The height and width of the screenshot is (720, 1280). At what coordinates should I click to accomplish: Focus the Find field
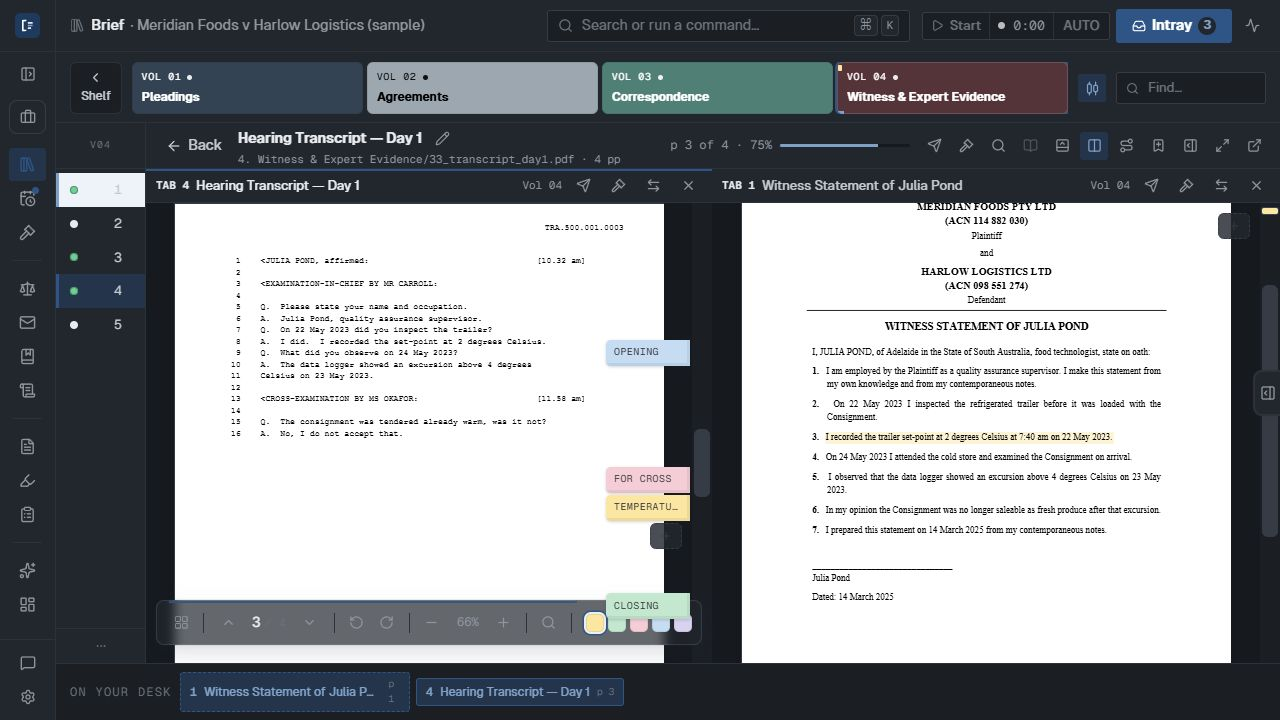pos(1191,88)
